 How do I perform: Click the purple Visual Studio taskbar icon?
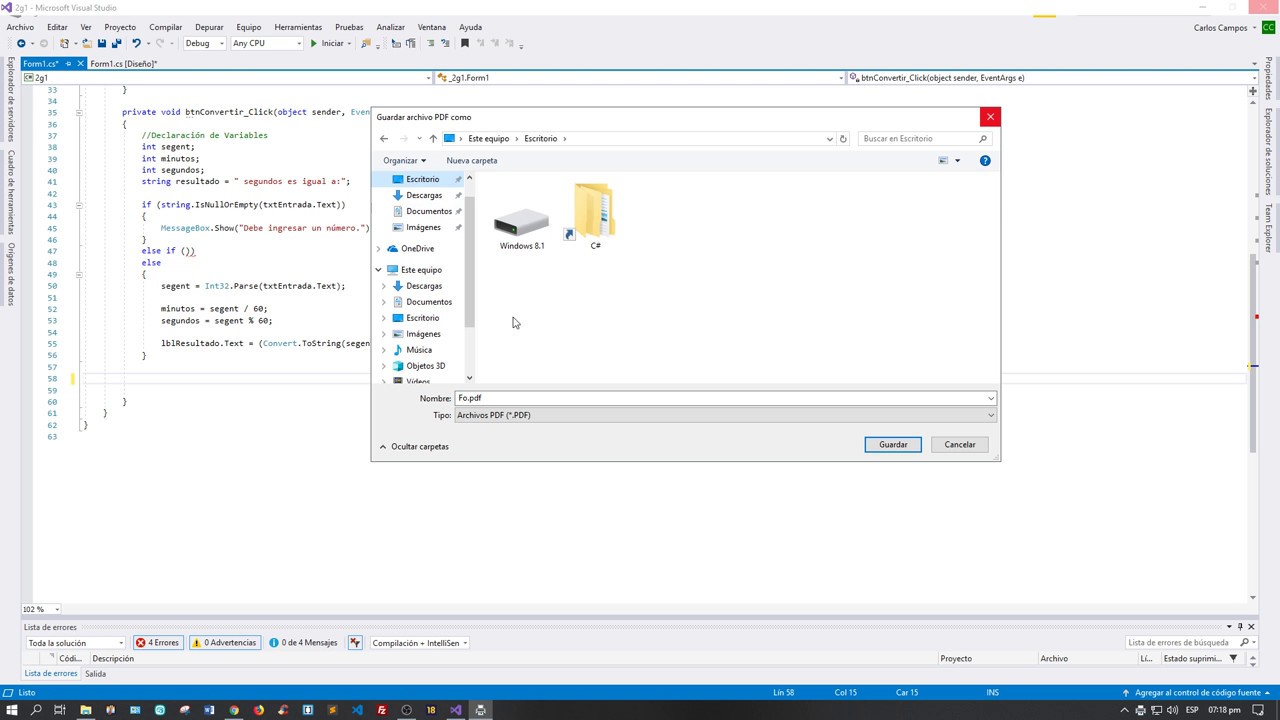(456, 710)
